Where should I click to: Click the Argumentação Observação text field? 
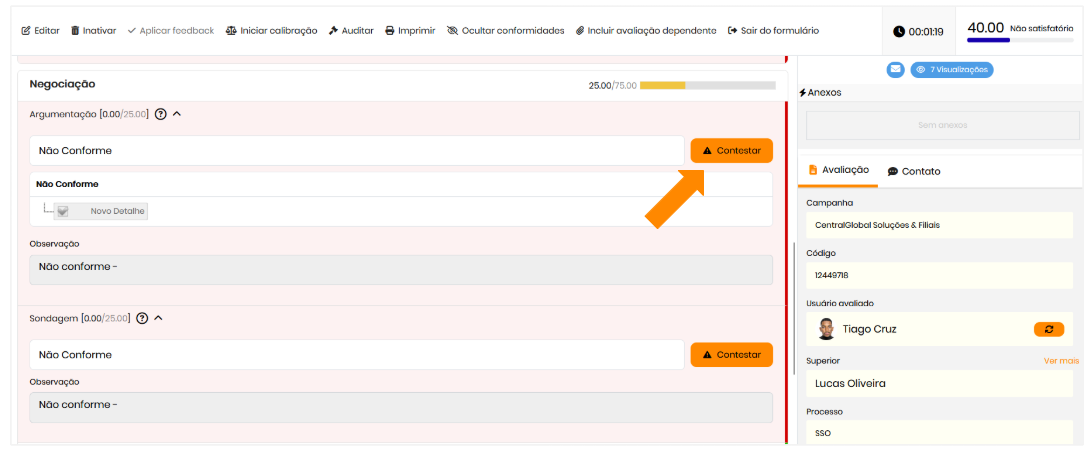[400, 269]
